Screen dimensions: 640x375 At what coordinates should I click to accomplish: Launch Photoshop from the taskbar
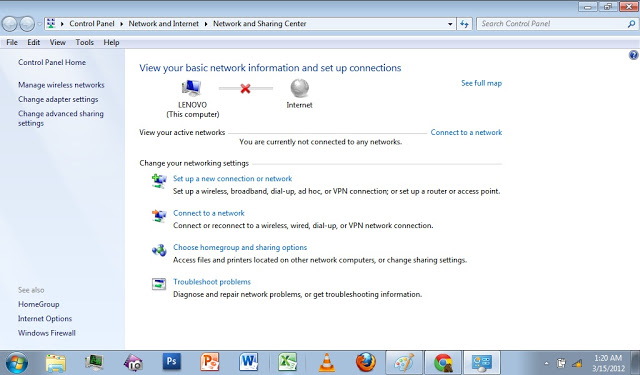(171, 362)
